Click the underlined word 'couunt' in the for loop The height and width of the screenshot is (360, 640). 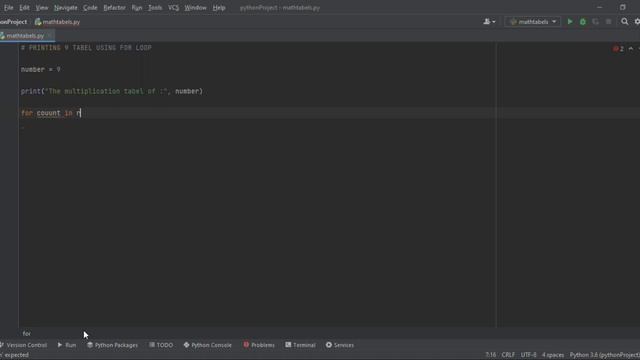(x=48, y=113)
